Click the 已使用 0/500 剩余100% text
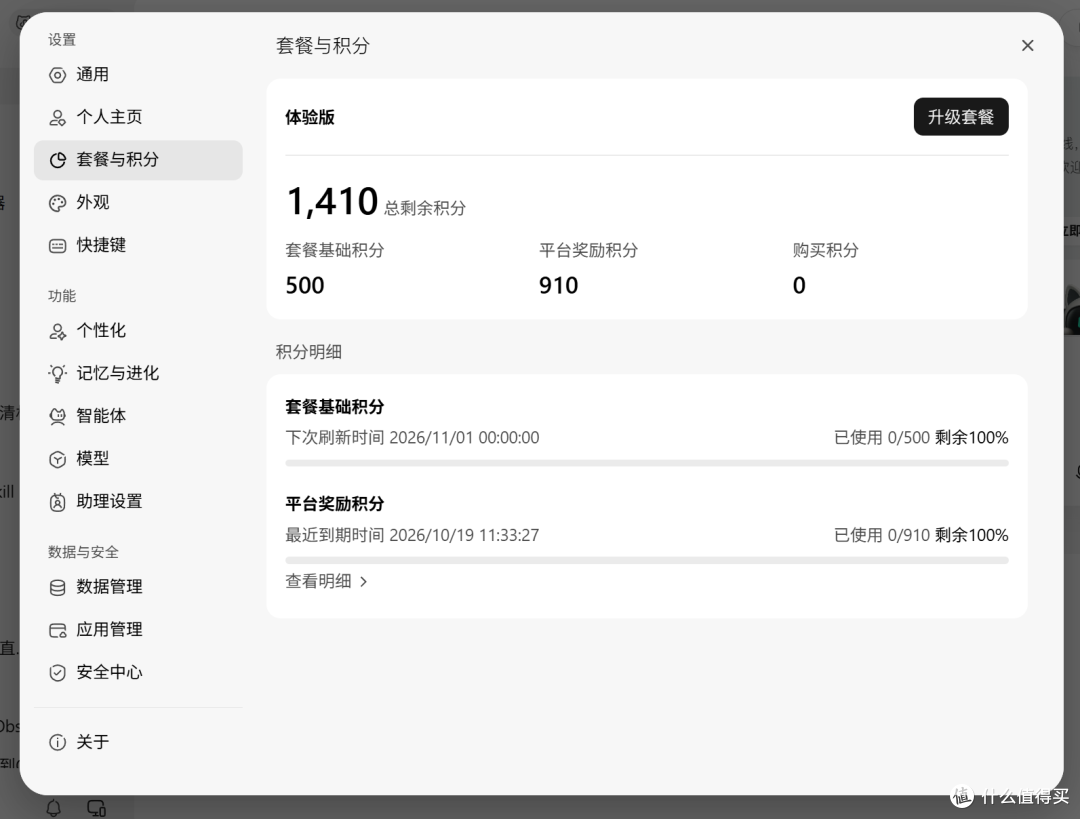 point(921,438)
